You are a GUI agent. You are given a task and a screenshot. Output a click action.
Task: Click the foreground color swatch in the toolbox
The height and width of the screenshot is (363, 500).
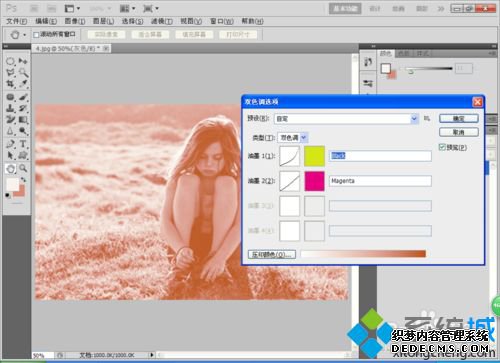click(x=13, y=184)
